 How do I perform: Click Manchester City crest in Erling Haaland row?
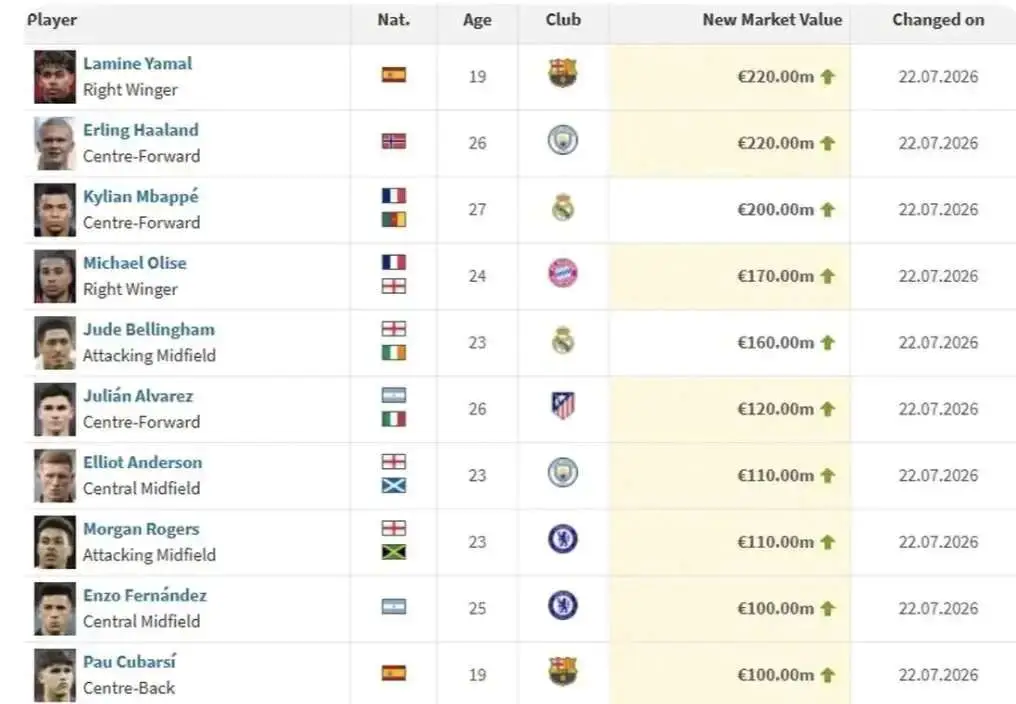[562, 141]
